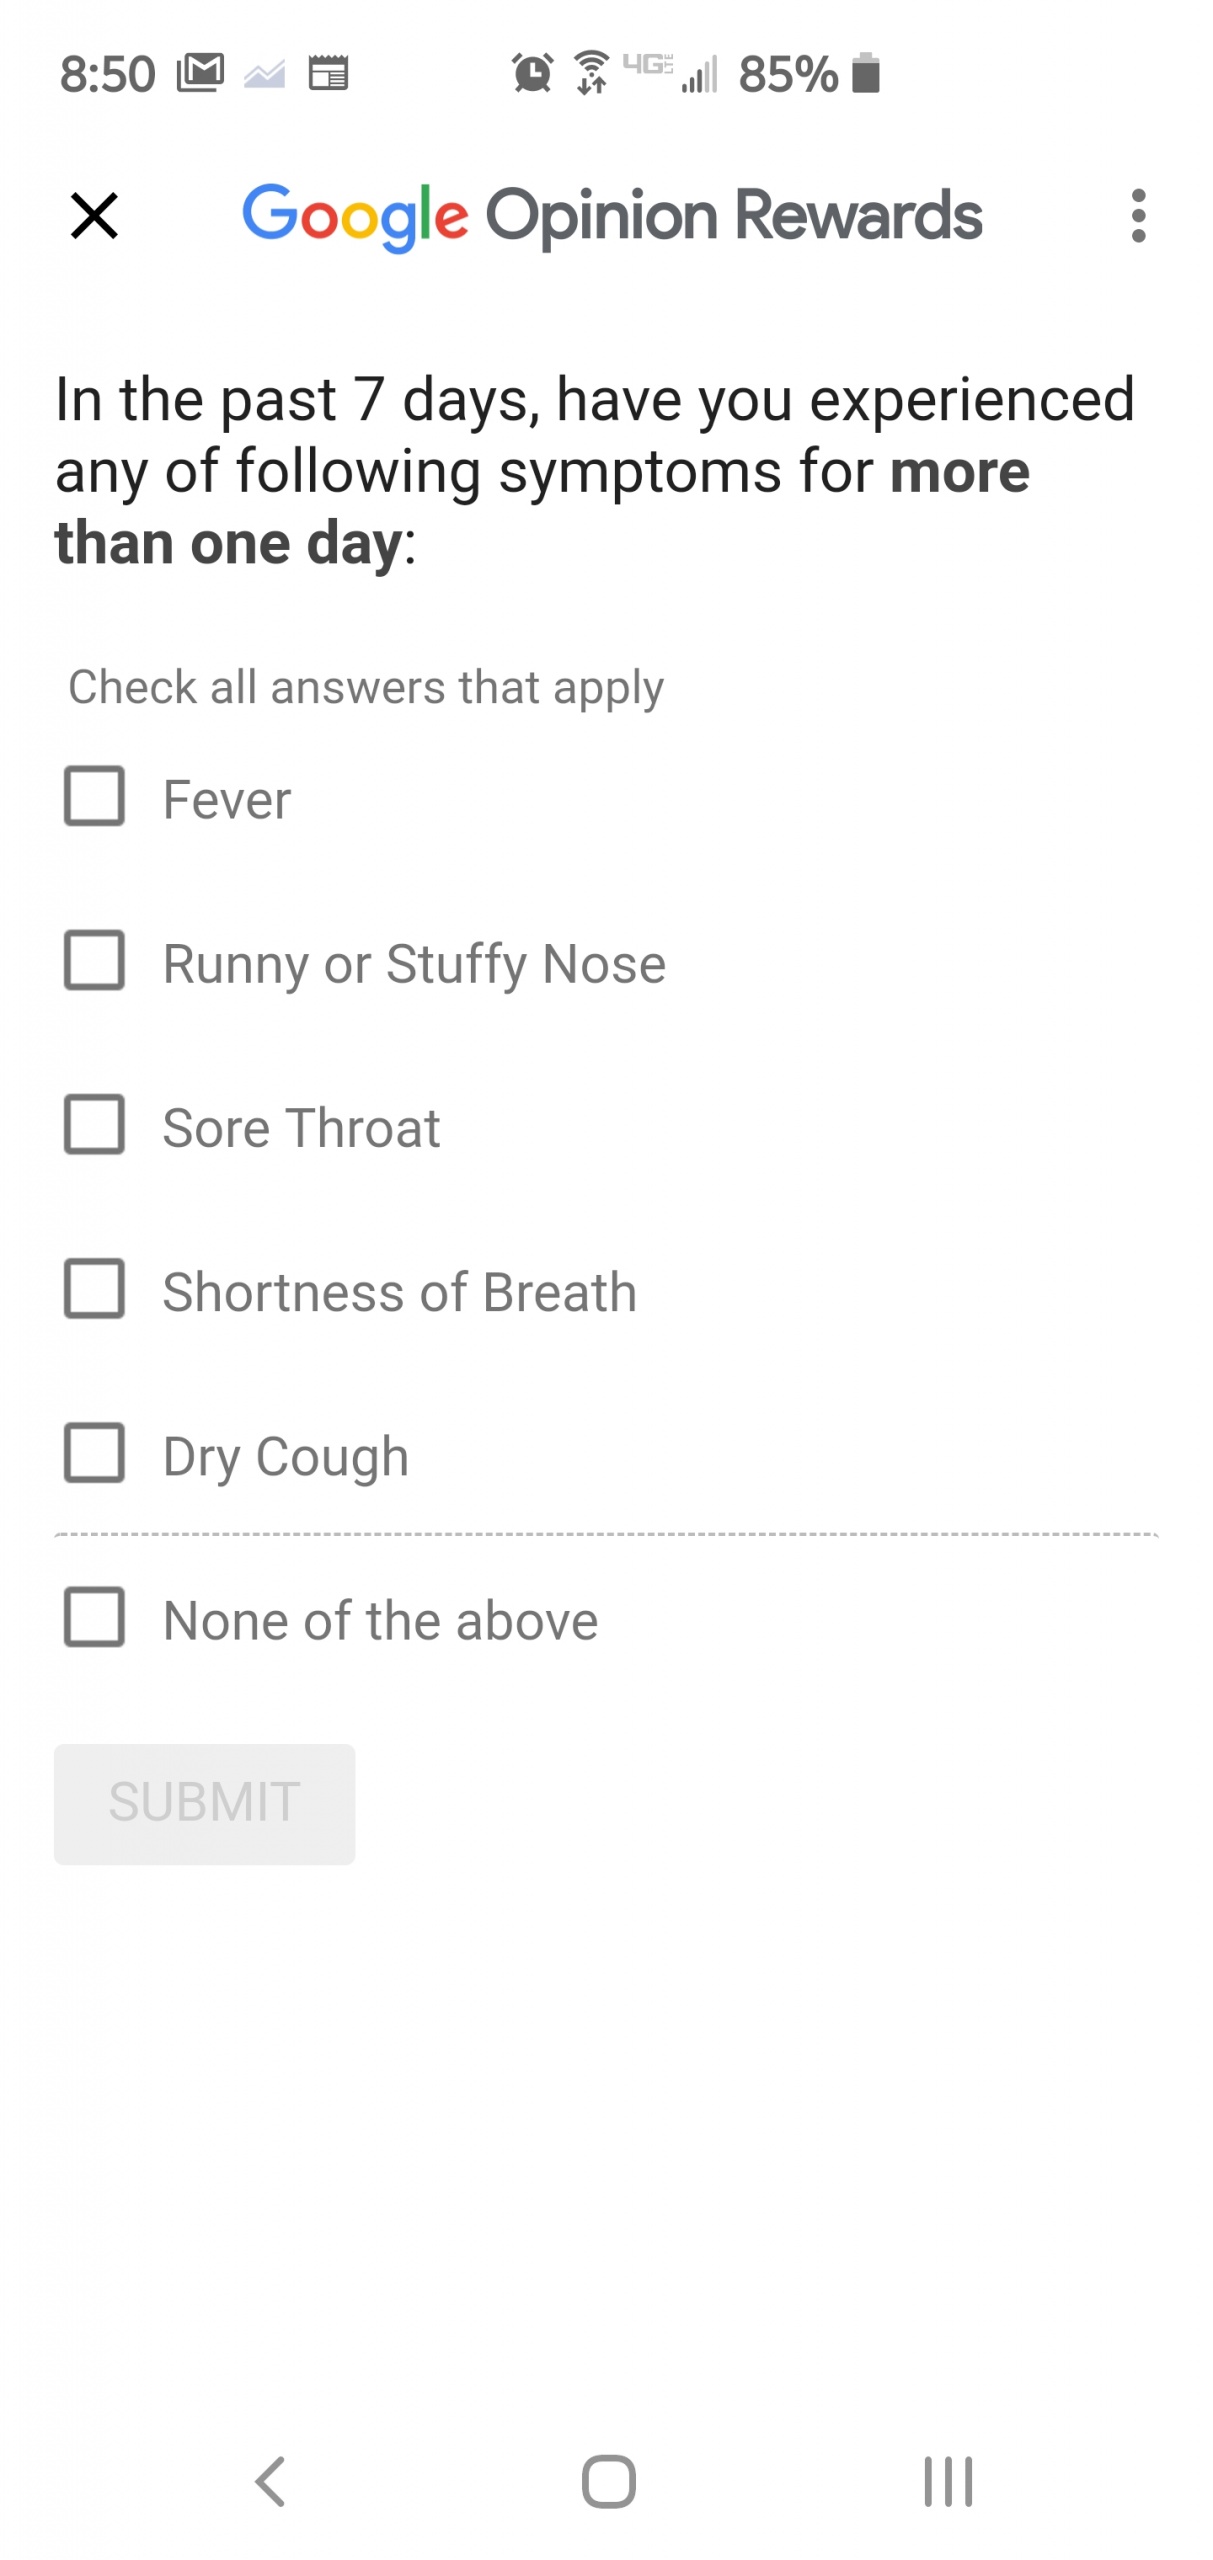Tap the Android home navigation button
The height and width of the screenshot is (2560, 1213).
608,2480
